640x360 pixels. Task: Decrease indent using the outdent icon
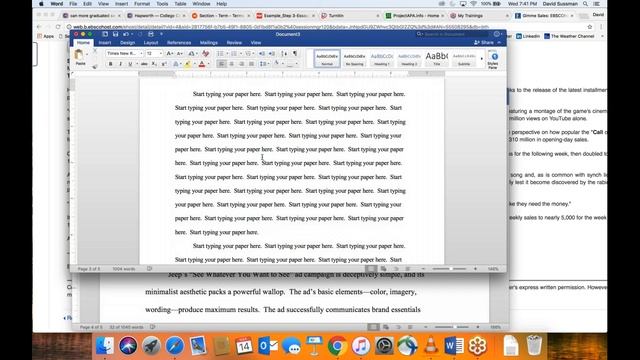click(262, 53)
